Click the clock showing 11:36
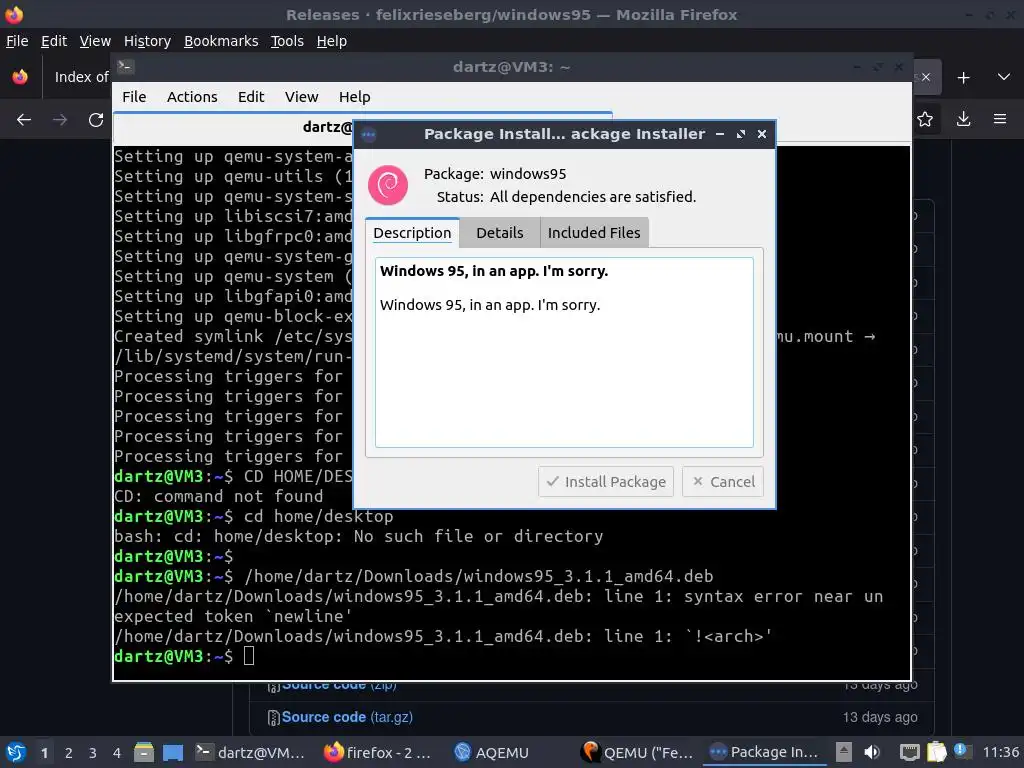 tap(1000, 752)
